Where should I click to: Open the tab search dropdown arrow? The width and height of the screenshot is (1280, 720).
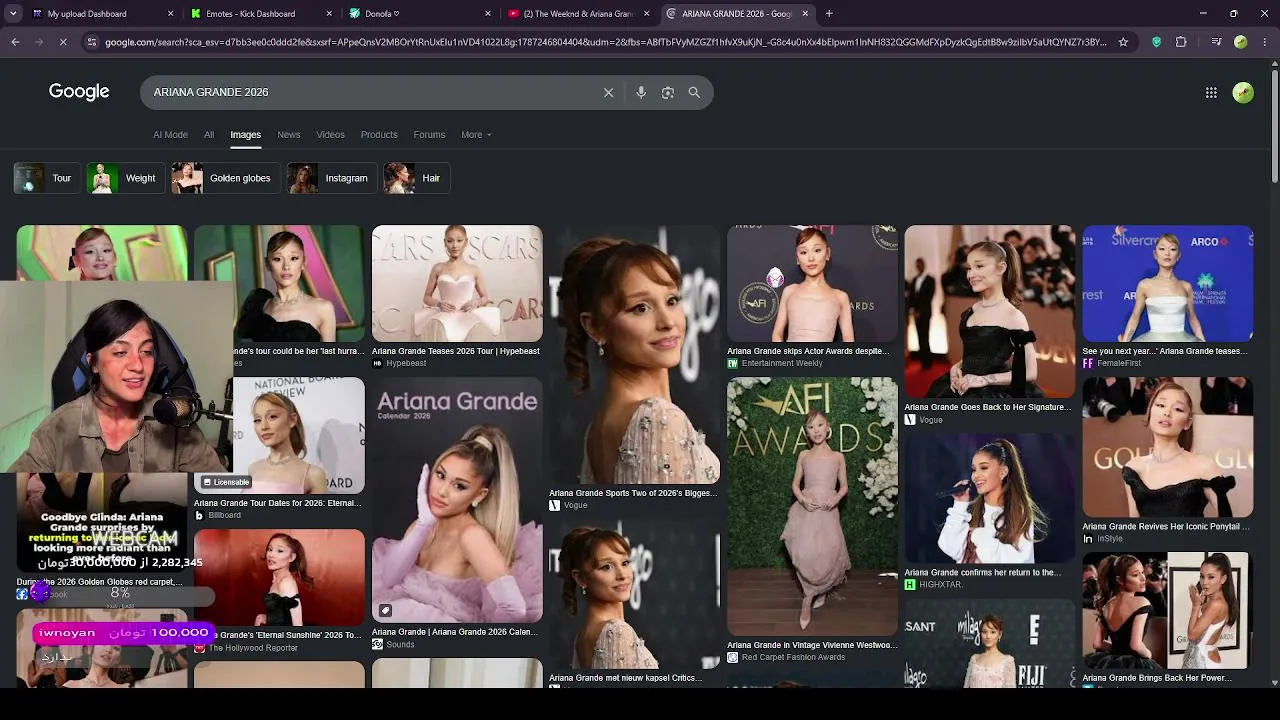pyautogui.click(x=13, y=14)
